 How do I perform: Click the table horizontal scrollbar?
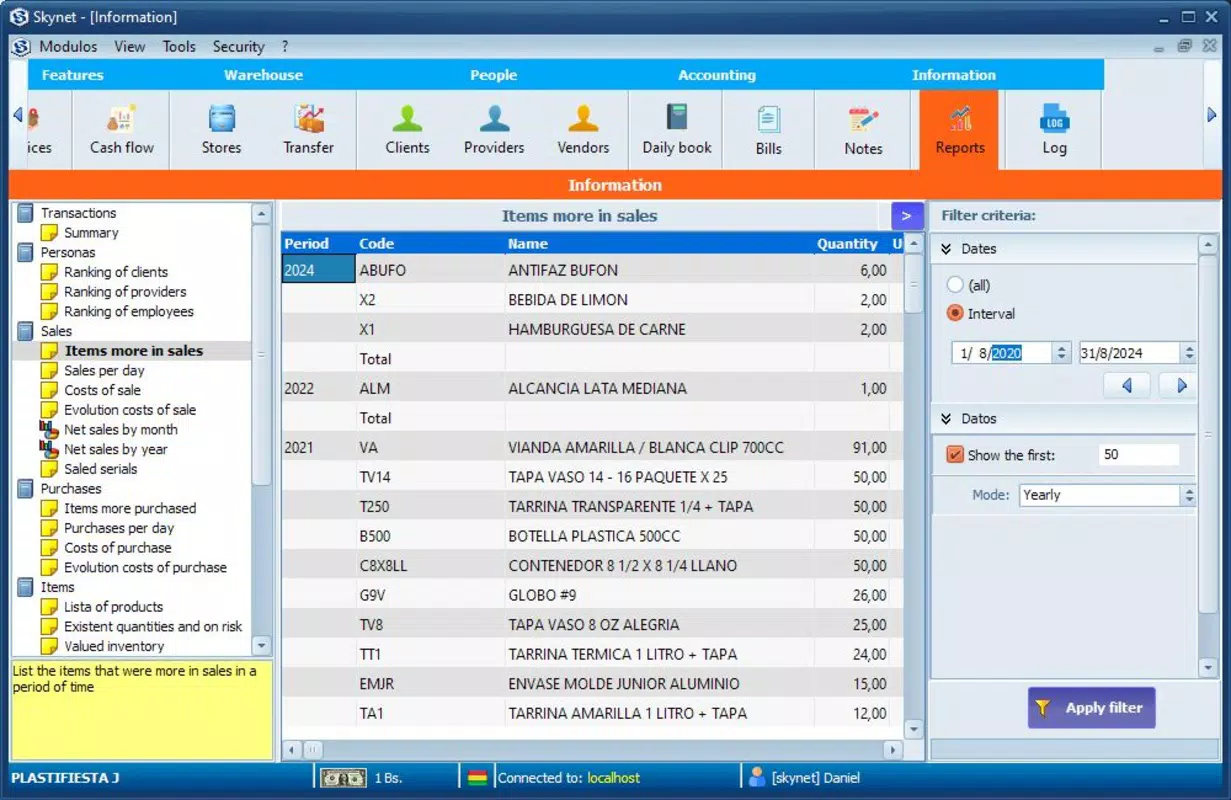(x=593, y=749)
